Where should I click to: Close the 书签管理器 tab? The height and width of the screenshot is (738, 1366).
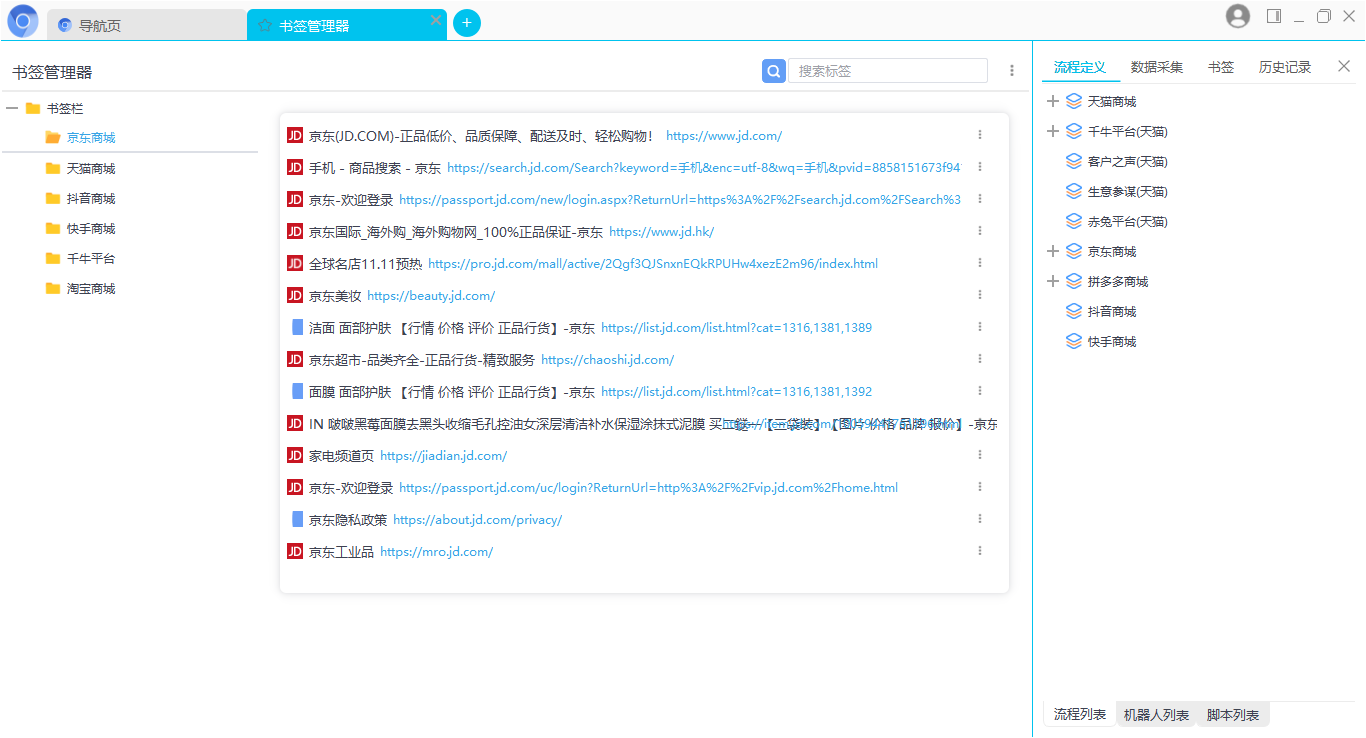[436, 21]
